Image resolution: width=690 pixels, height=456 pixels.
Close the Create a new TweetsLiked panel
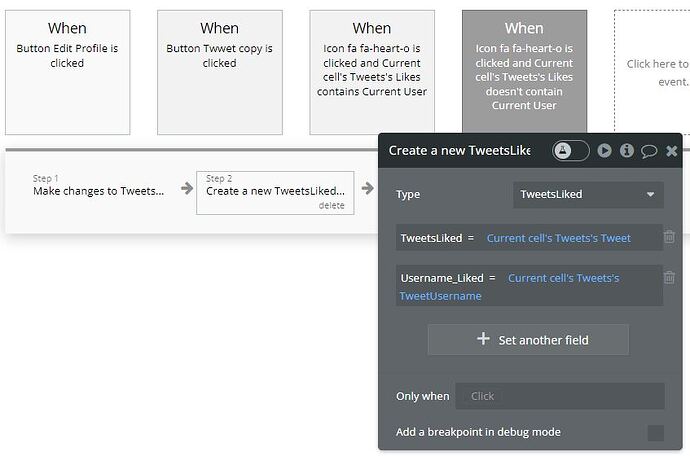point(672,151)
